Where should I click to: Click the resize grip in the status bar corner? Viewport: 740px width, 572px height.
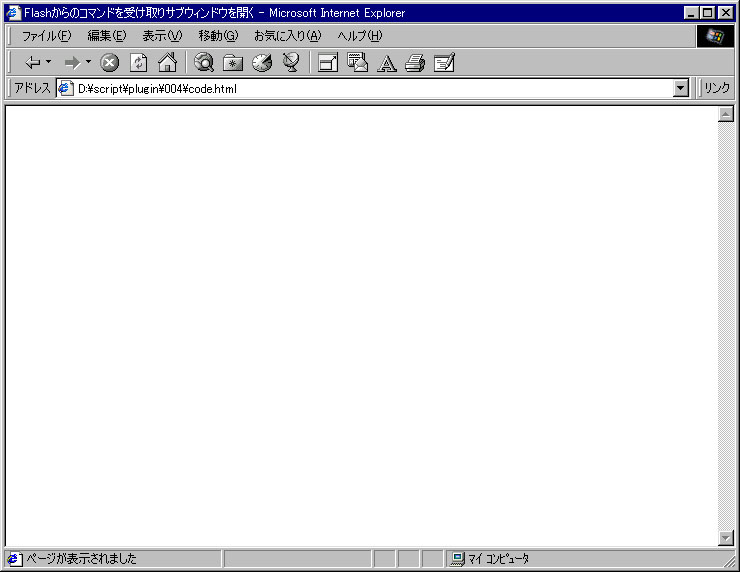tap(729, 561)
